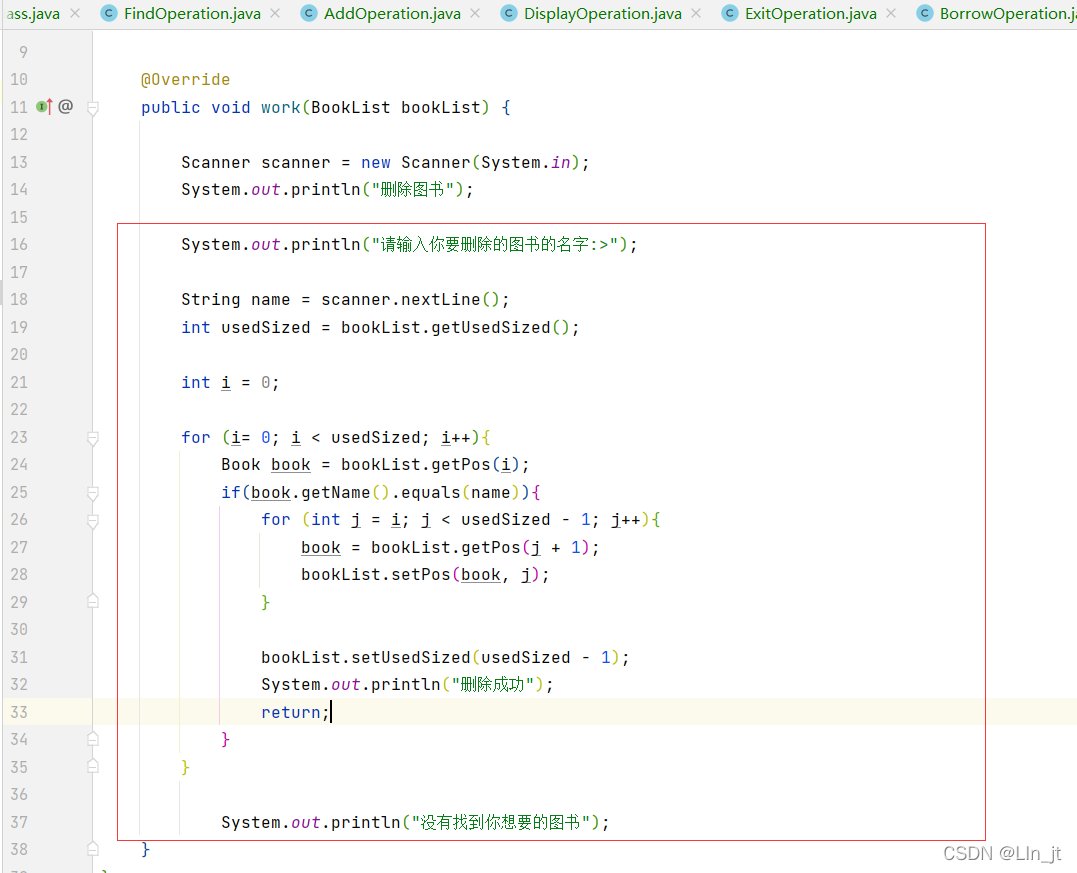
Task: Click the @Override annotation text
Action: (x=185, y=80)
